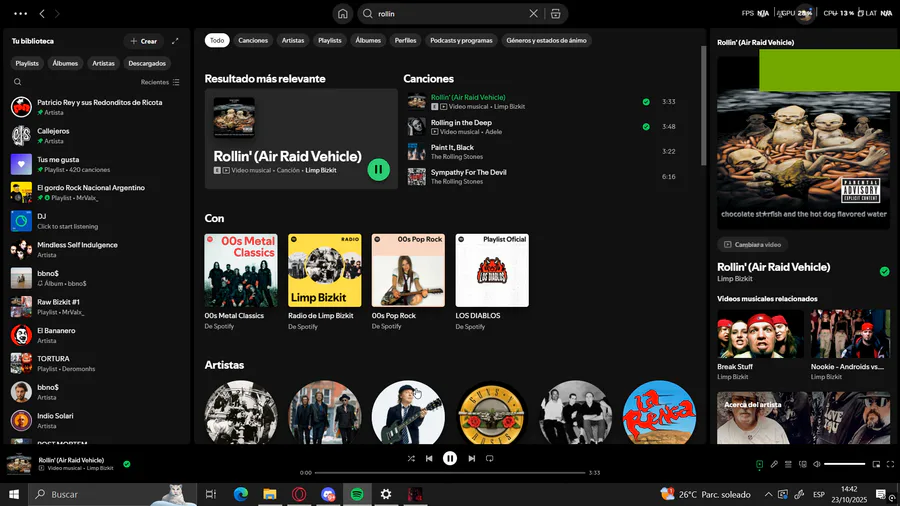Open El Bananero artist in library
Viewport: 900px width, 506px height.
coord(96,335)
